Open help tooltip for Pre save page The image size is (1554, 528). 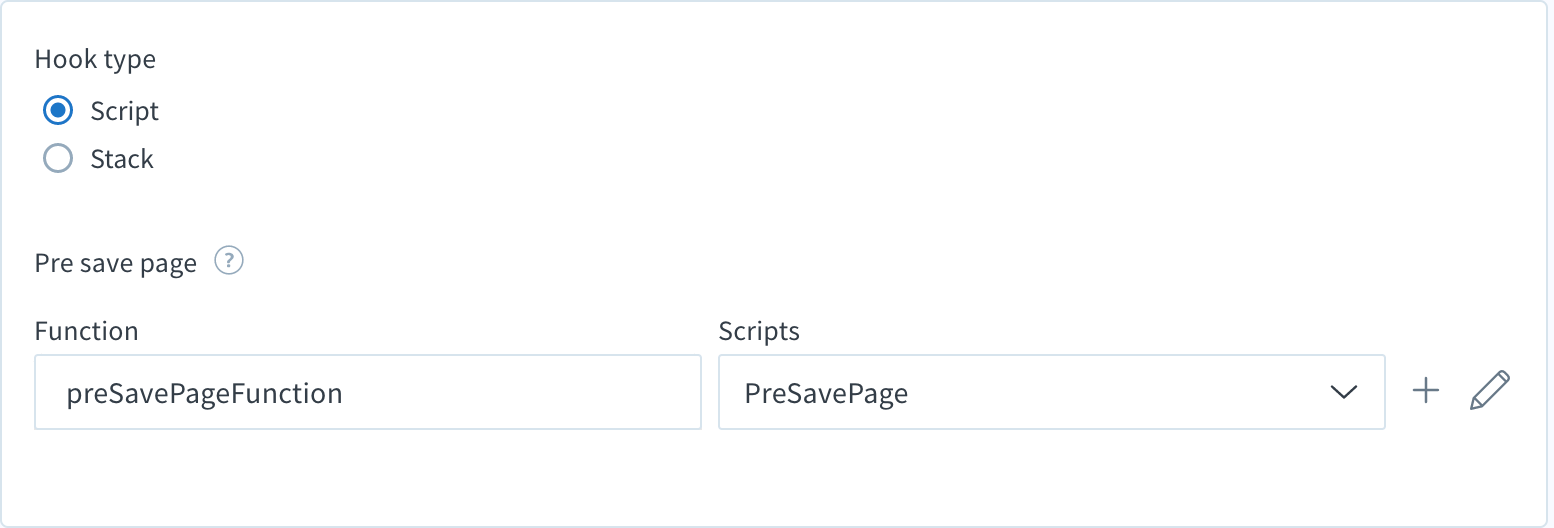coord(230,262)
